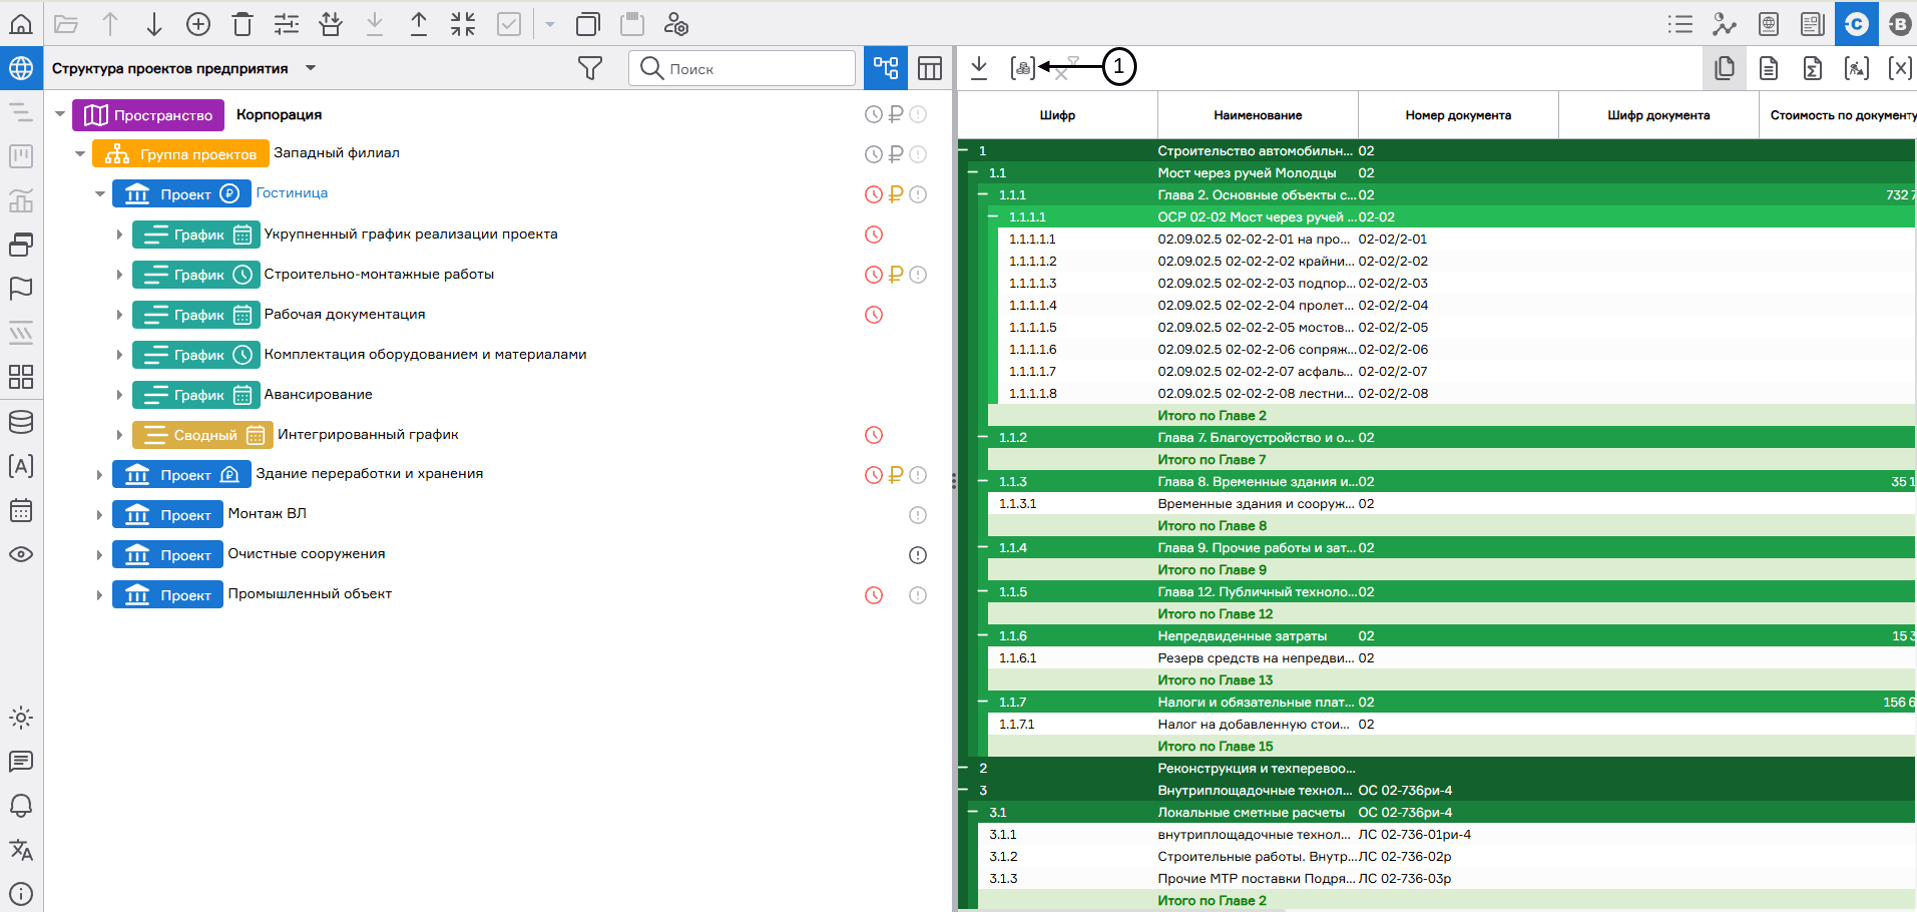
Task: Switch to table view mode
Action: (x=930, y=68)
